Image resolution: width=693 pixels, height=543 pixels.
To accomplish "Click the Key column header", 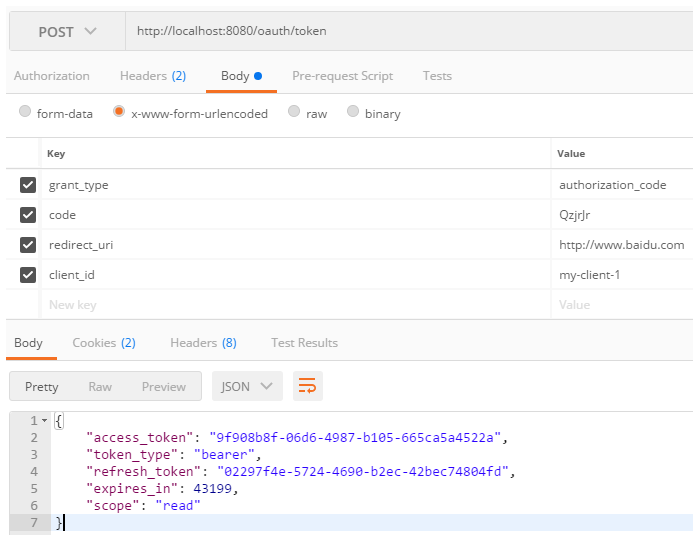I will tap(56, 153).
